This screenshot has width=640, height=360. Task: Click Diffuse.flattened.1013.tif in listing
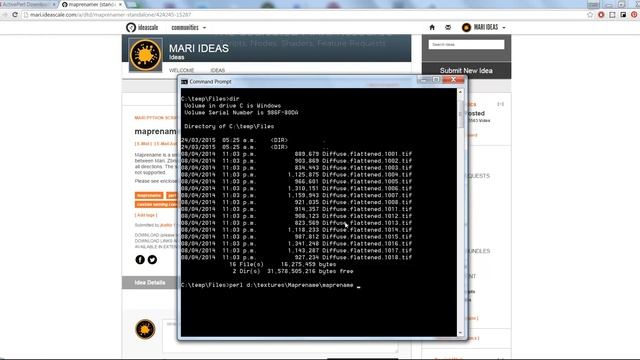coord(367,223)
